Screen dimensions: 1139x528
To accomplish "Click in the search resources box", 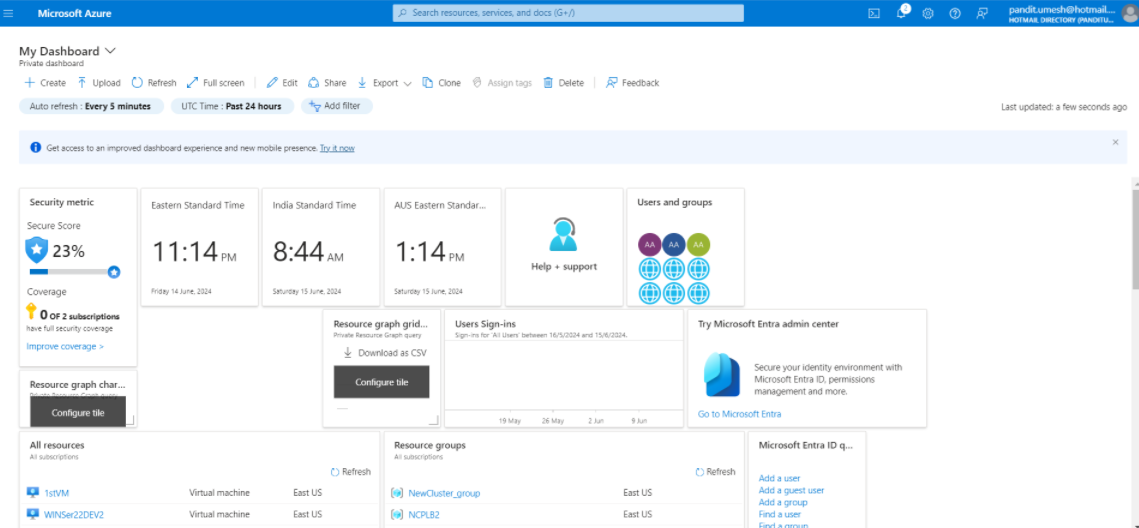I will click(568, 13).
